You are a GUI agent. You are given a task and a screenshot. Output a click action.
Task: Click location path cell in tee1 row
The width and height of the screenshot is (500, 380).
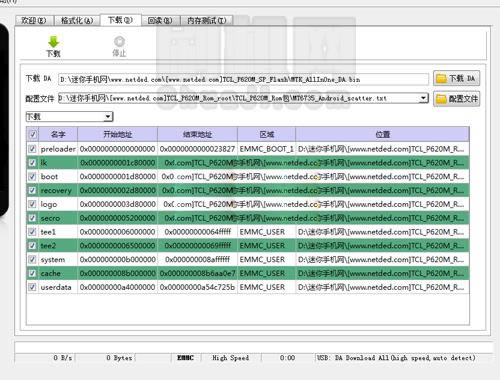(x=382, y=232)
